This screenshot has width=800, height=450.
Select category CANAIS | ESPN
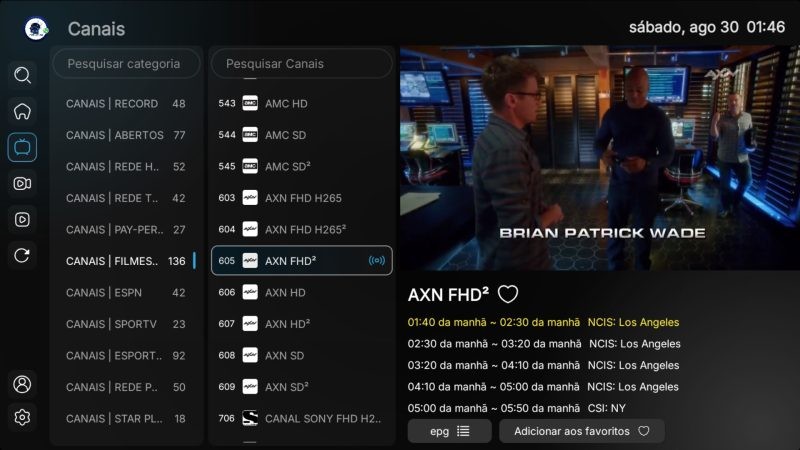(126, 293)
